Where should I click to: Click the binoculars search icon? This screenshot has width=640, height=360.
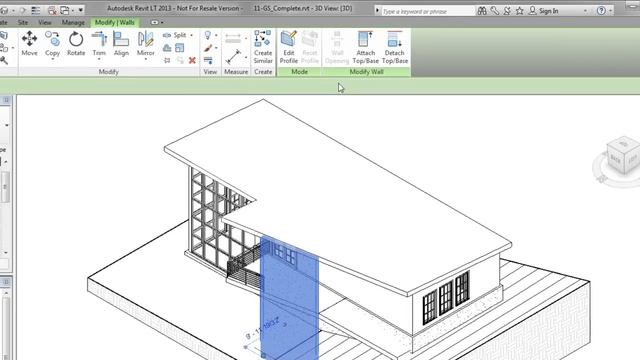(482, 11)
